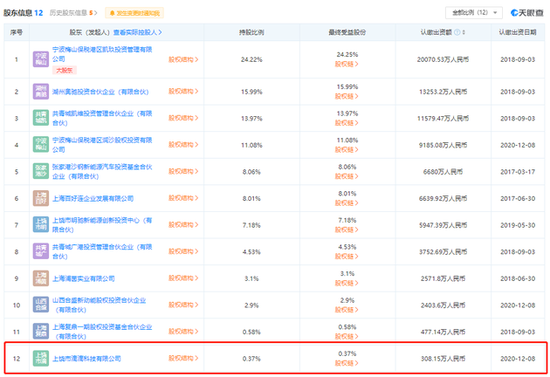Open 股权链 under 0.58% beneficial share
550x377 pixels.
coord(347,336)
